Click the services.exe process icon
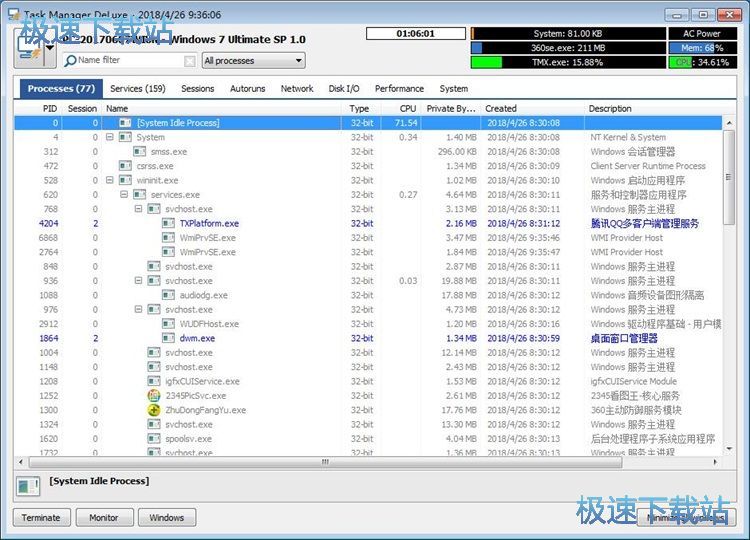The height and width of the screenshot is (540, 750). point(139,195)
